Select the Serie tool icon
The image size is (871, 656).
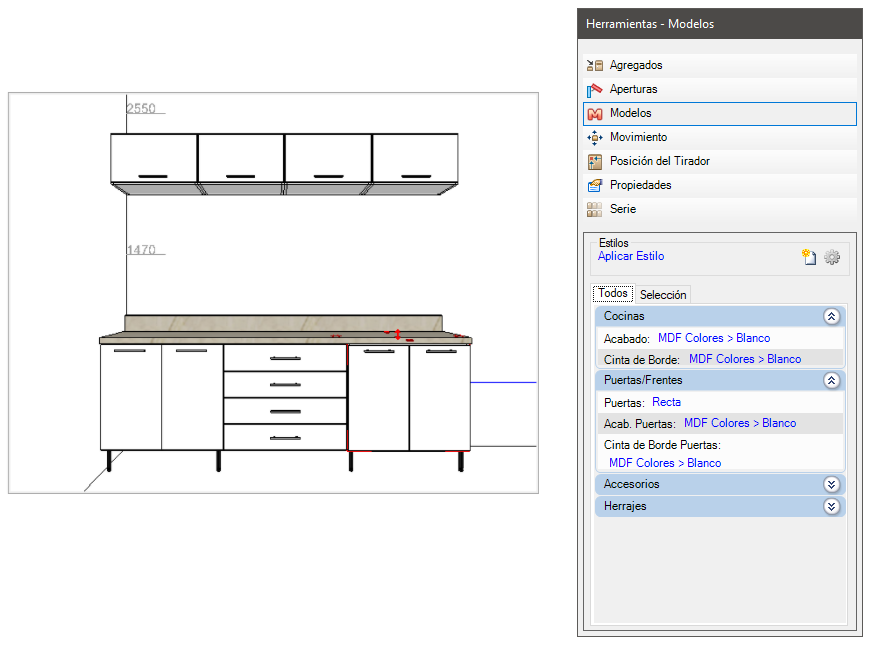594,209
